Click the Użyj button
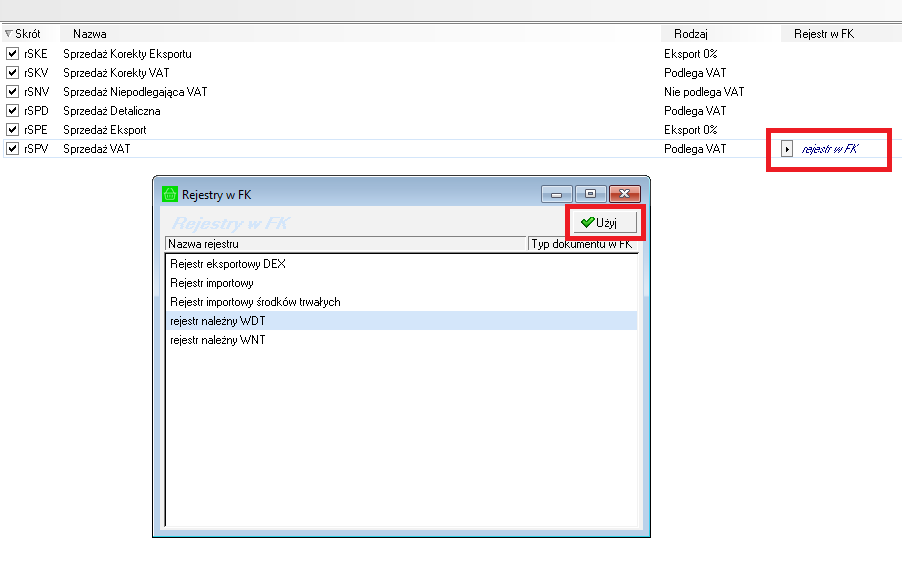 (602, 222)
